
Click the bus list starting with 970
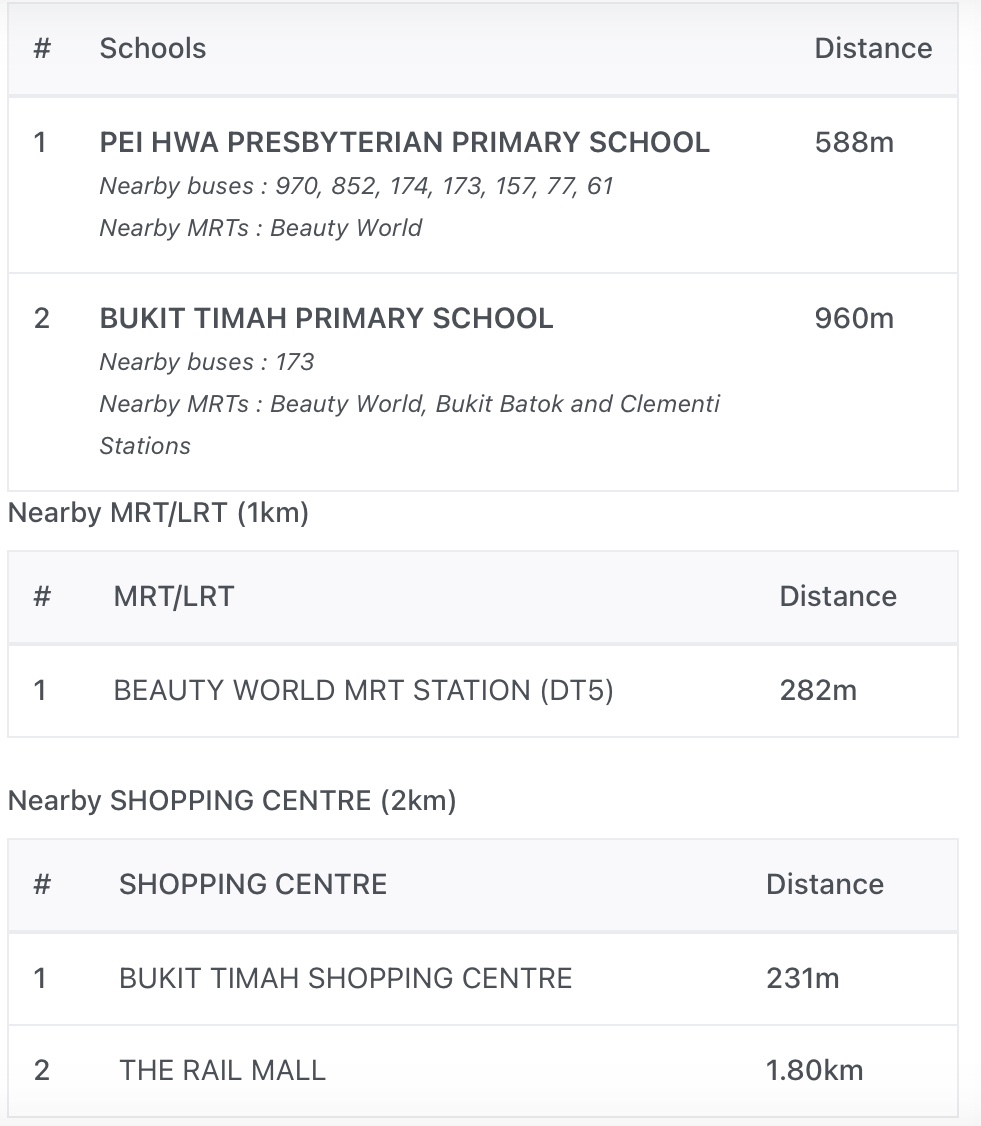tap(356, 186)
